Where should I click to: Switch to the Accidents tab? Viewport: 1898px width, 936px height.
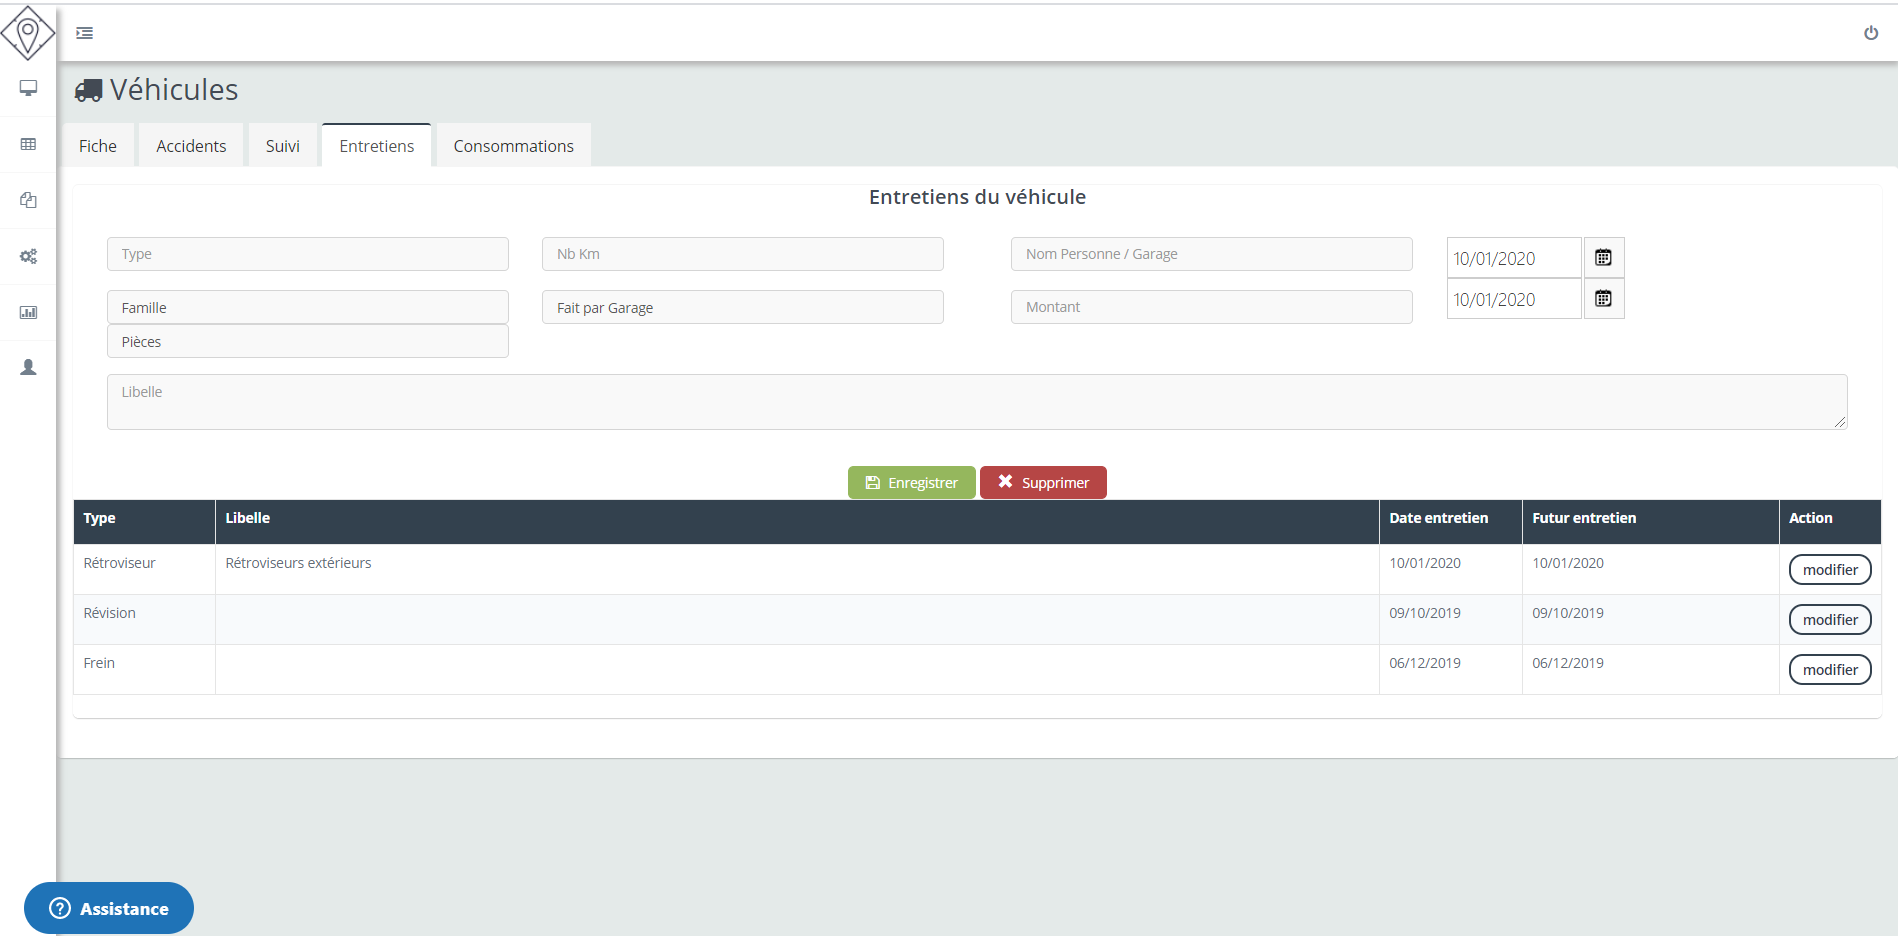point(191,146)
